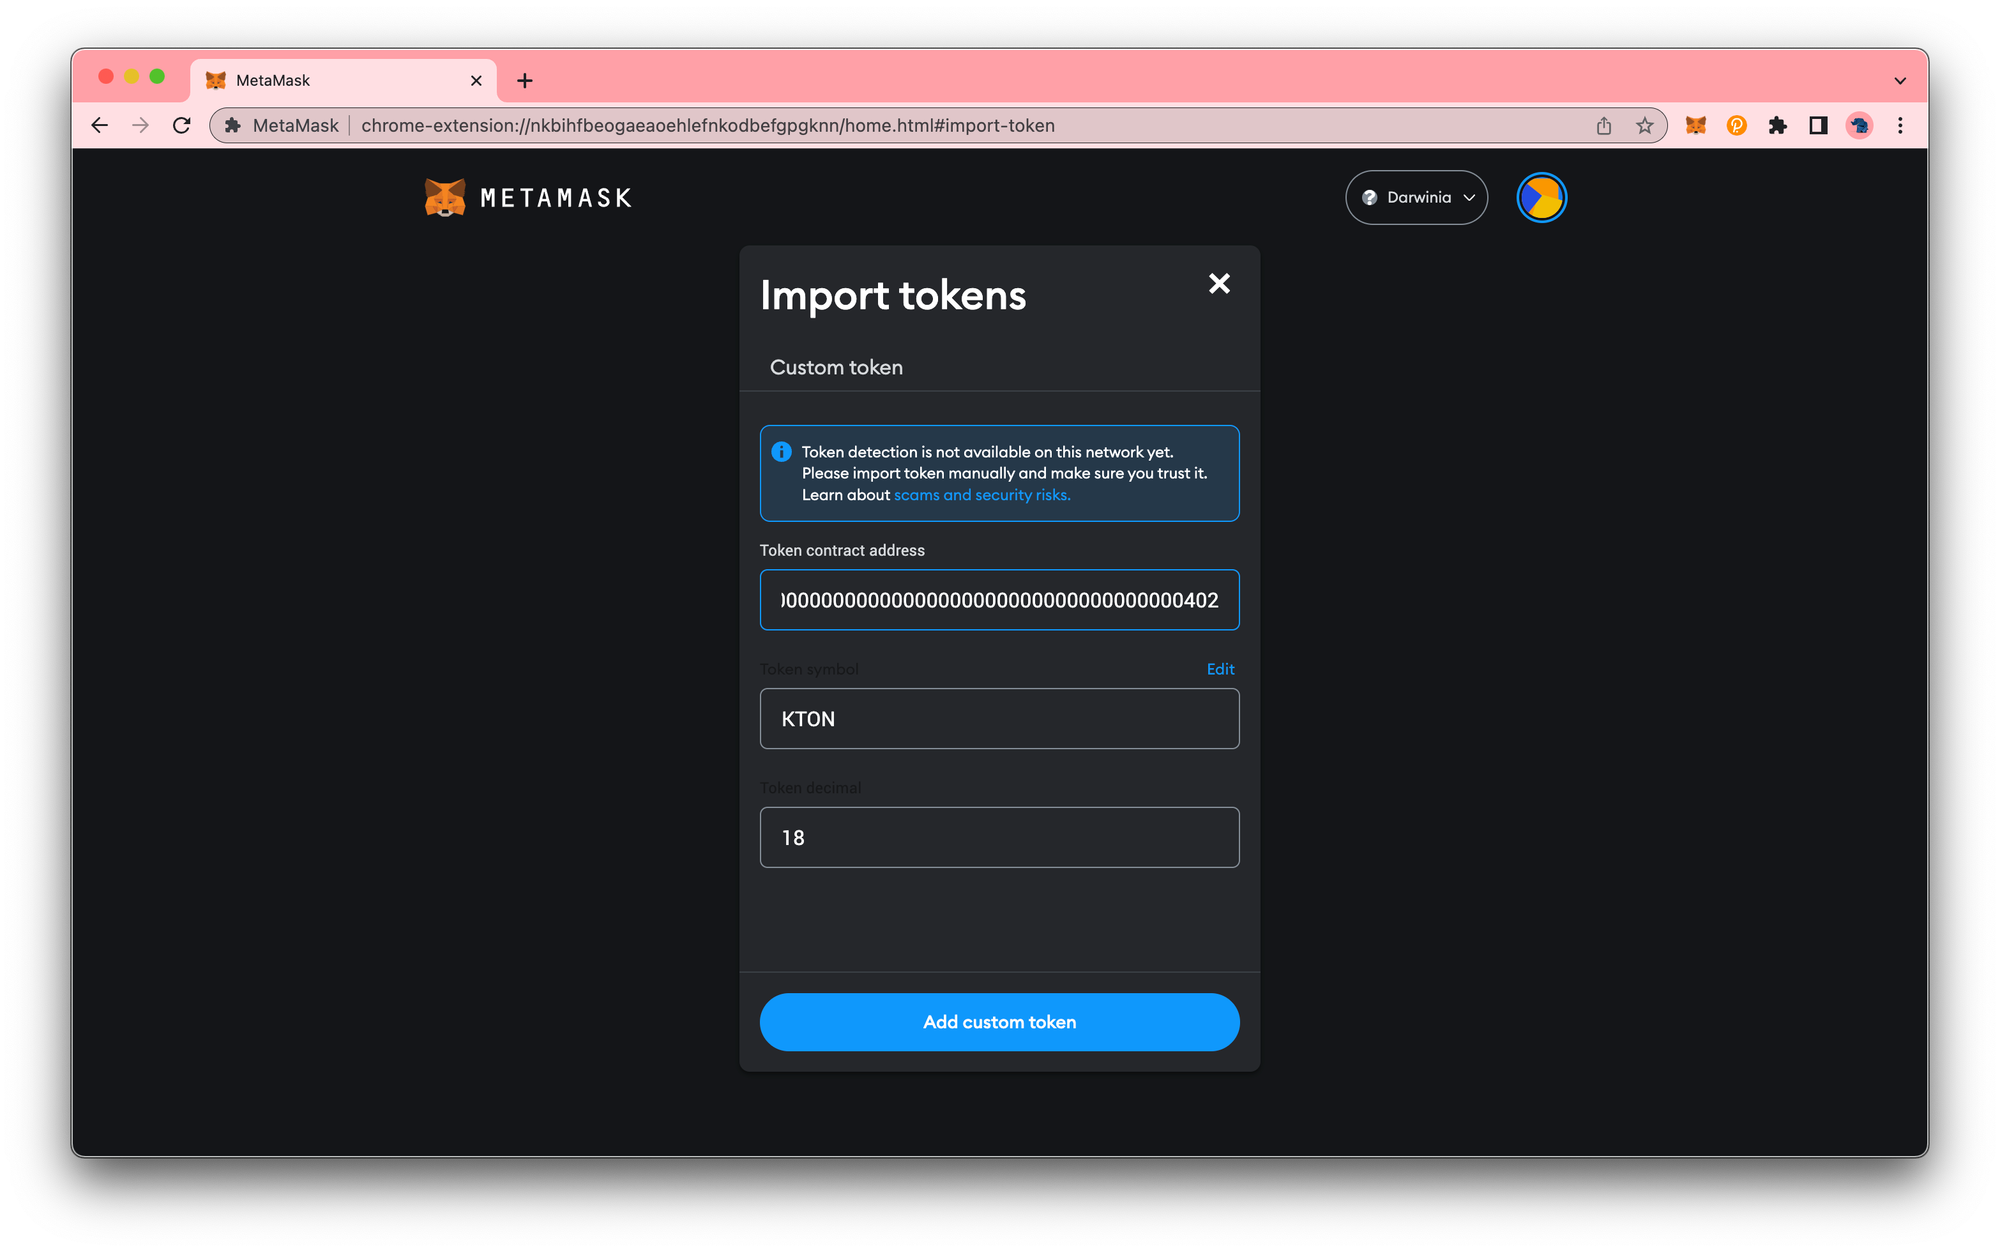Expand tab search chevron
This screenshot has height=1252, width=2000.
point(1900,81)
